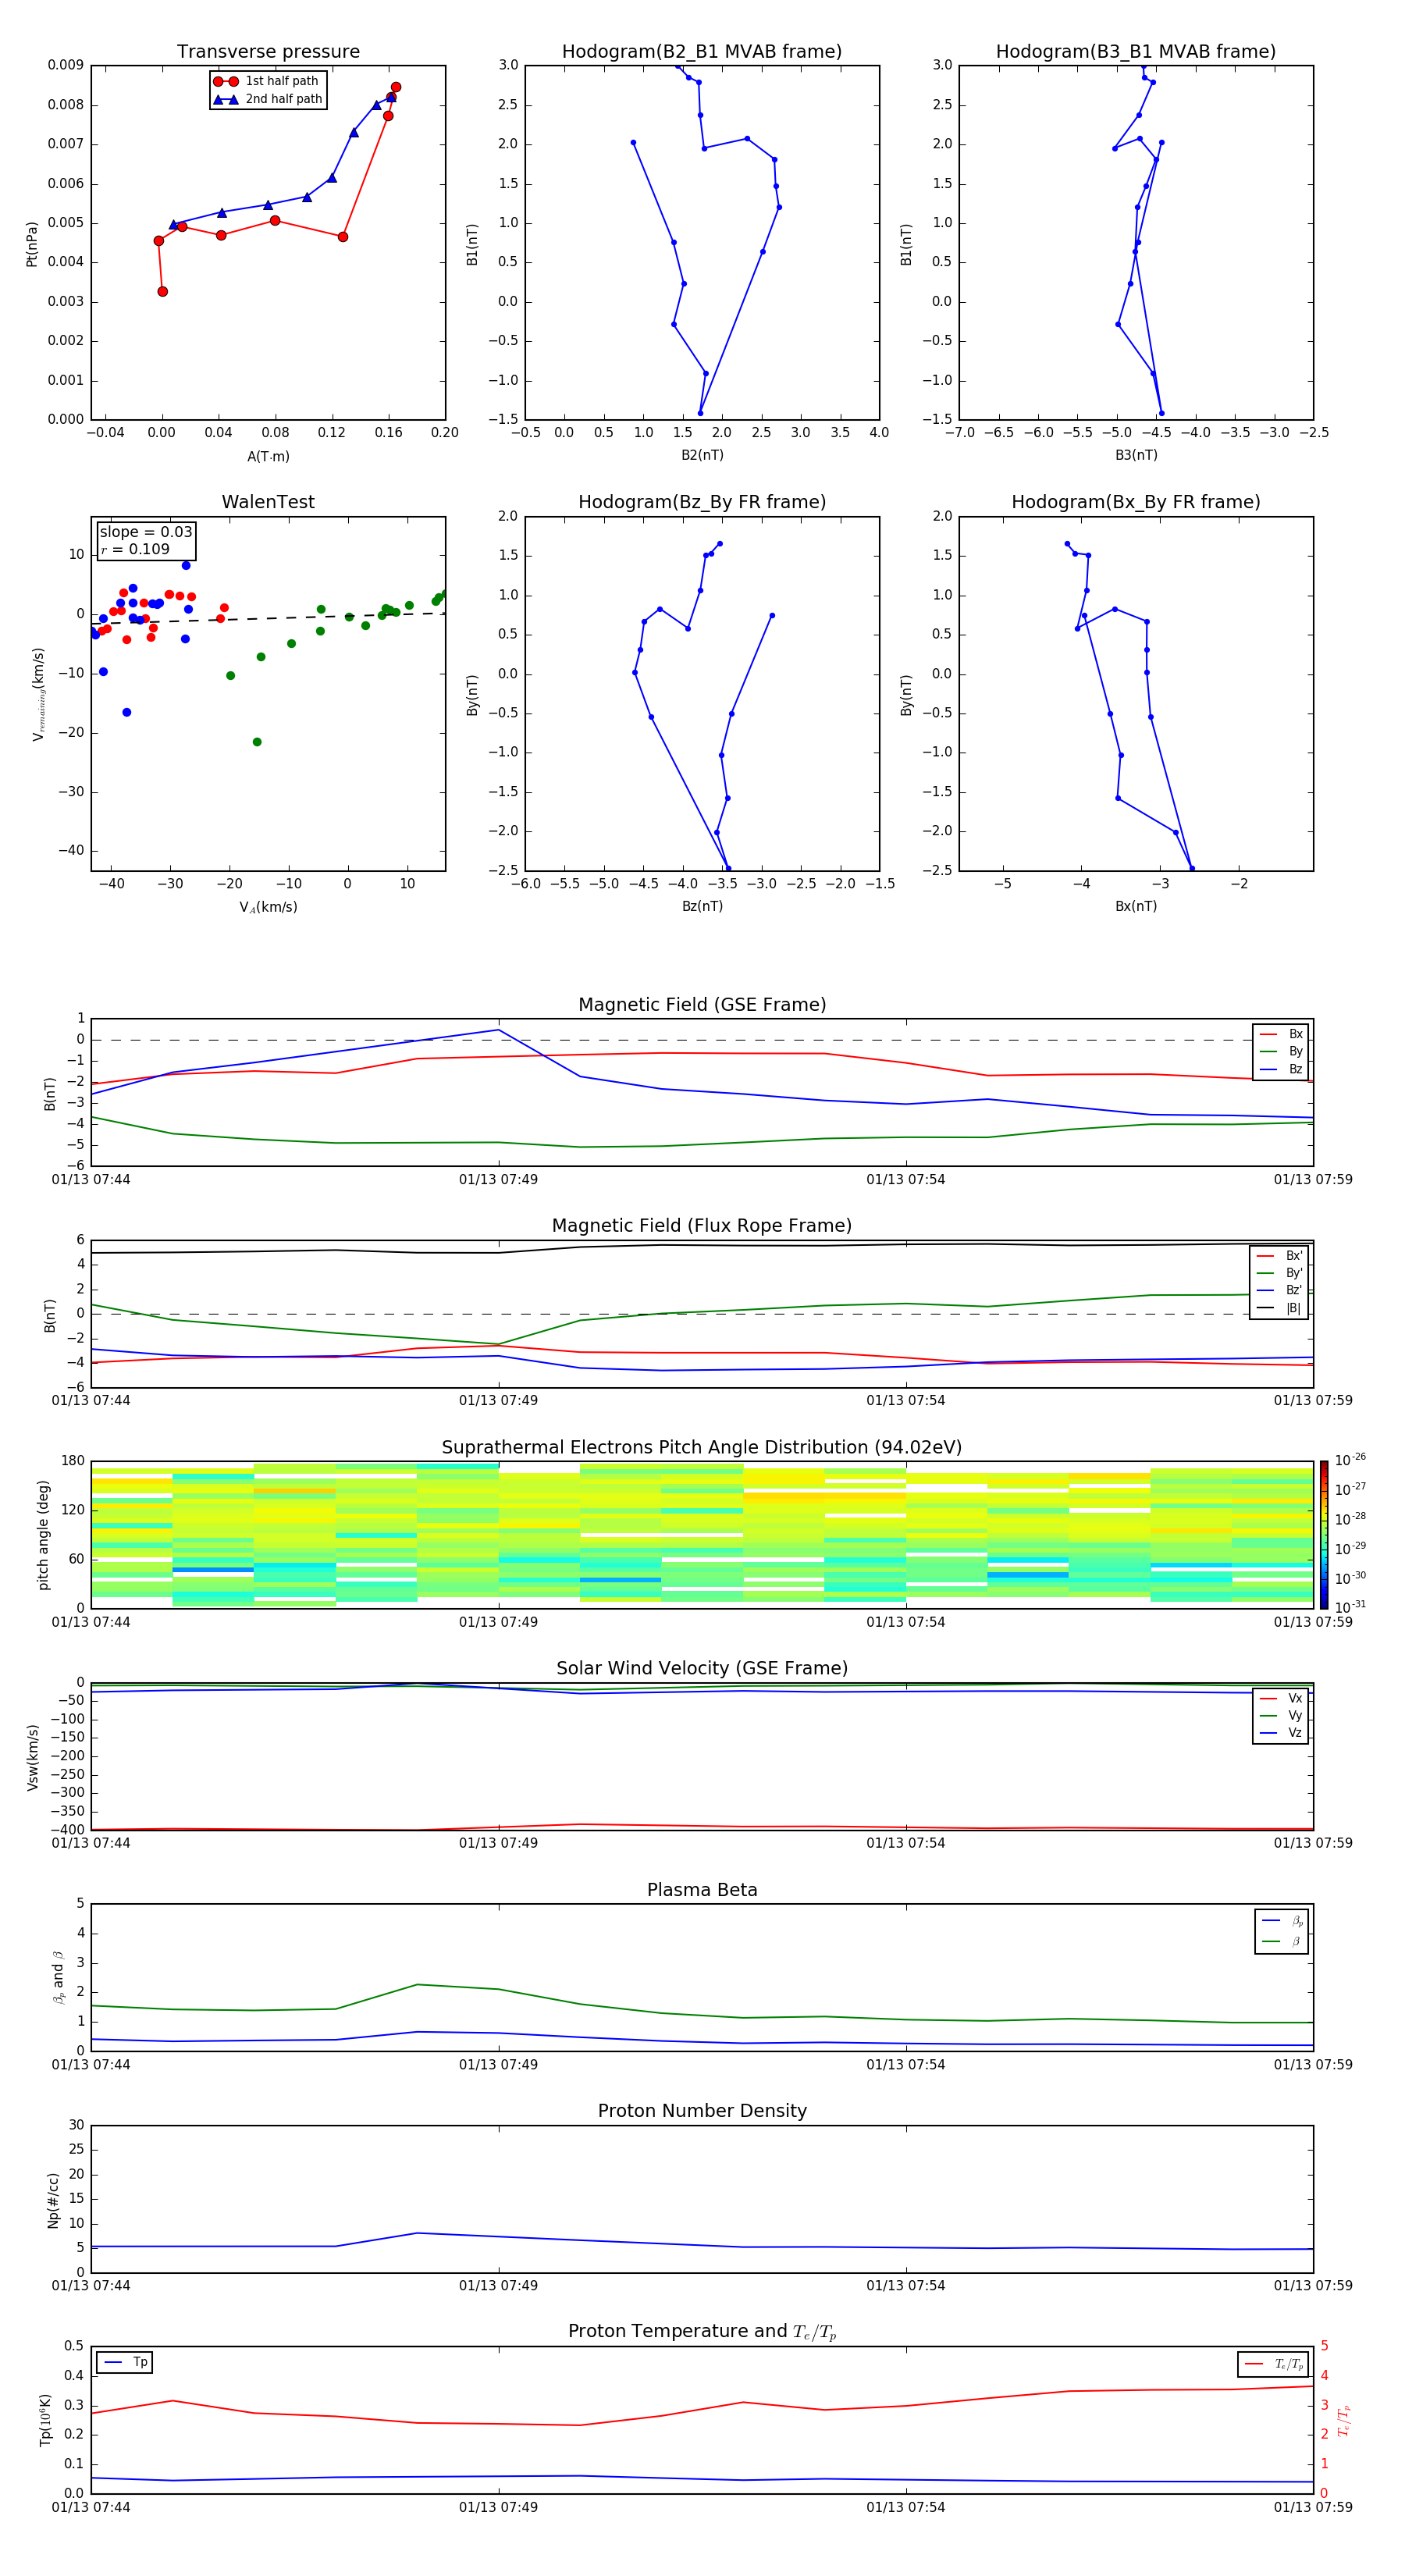1405x2576 pixels.
Task: Click the "Bz'" legend entry in Flux Rope plot
Action: (1279, 1290)
